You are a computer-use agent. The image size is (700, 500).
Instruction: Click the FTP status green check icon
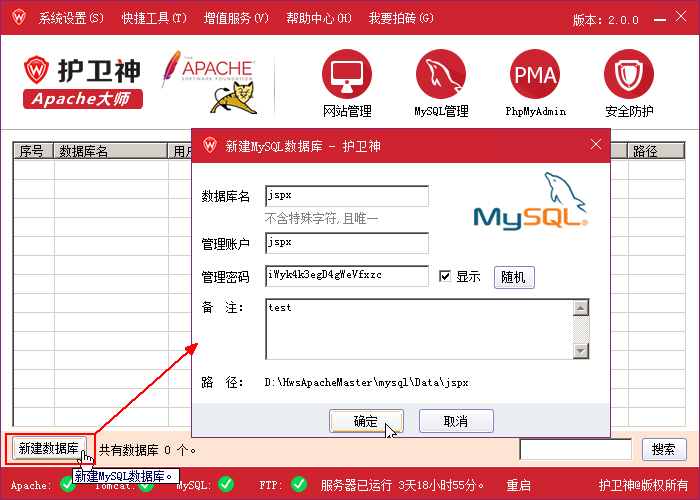pyautogui.click(x=299, y=485)
